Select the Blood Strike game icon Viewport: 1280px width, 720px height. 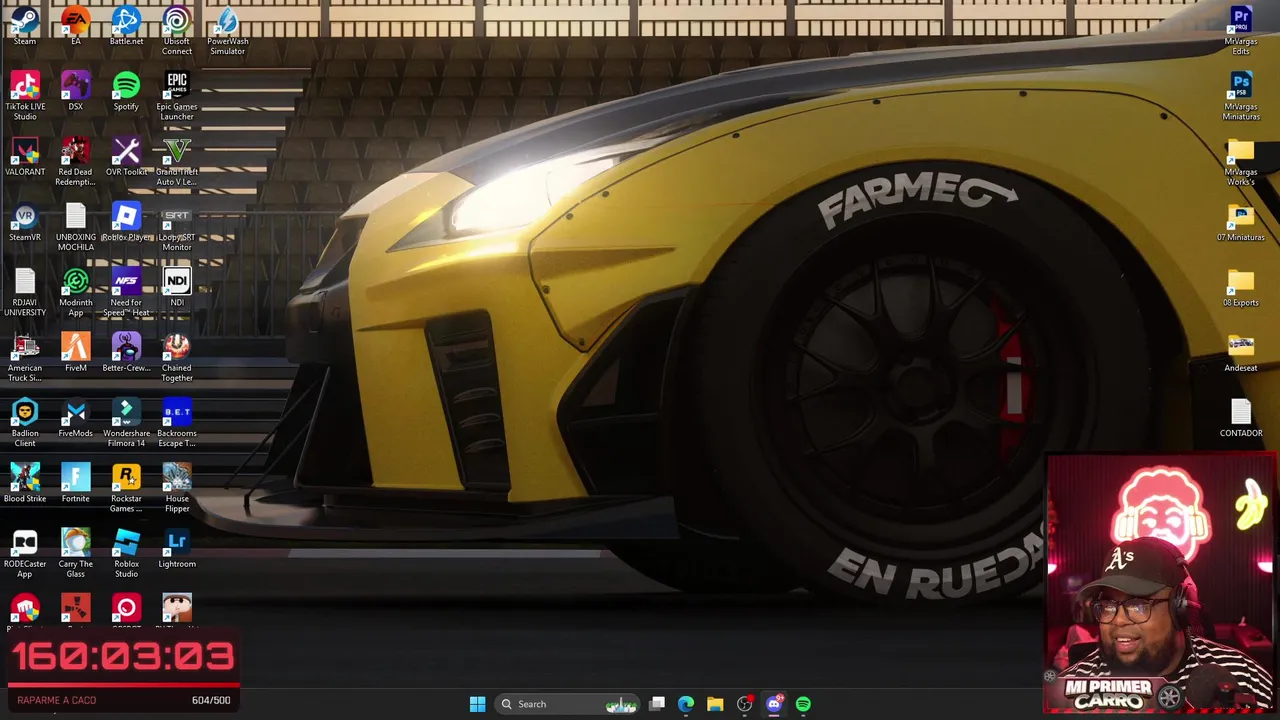tap(25, 483)
